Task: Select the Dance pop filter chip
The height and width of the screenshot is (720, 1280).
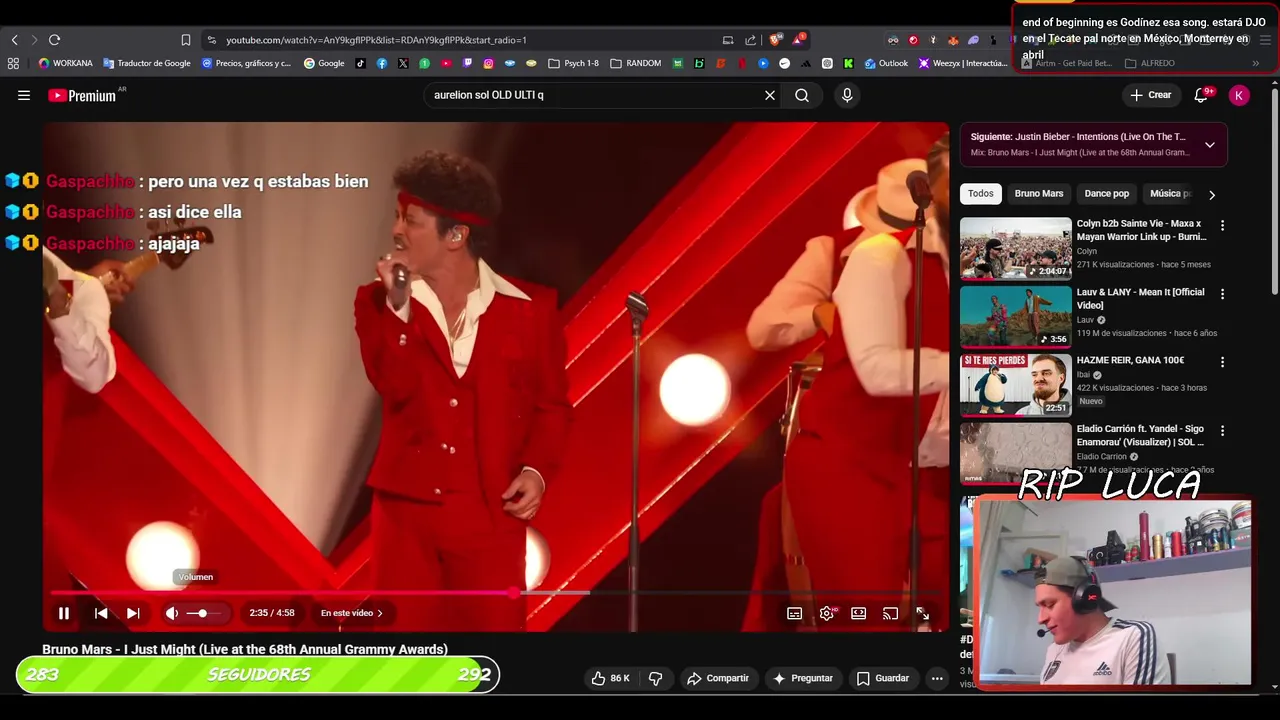Action: [1107, 193]
